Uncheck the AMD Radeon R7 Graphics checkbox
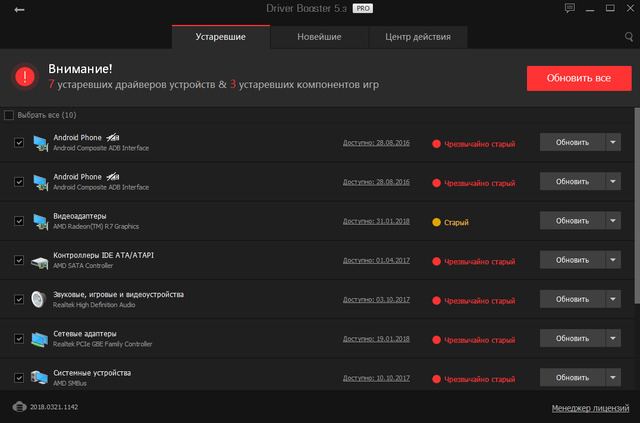 (19, 221)
